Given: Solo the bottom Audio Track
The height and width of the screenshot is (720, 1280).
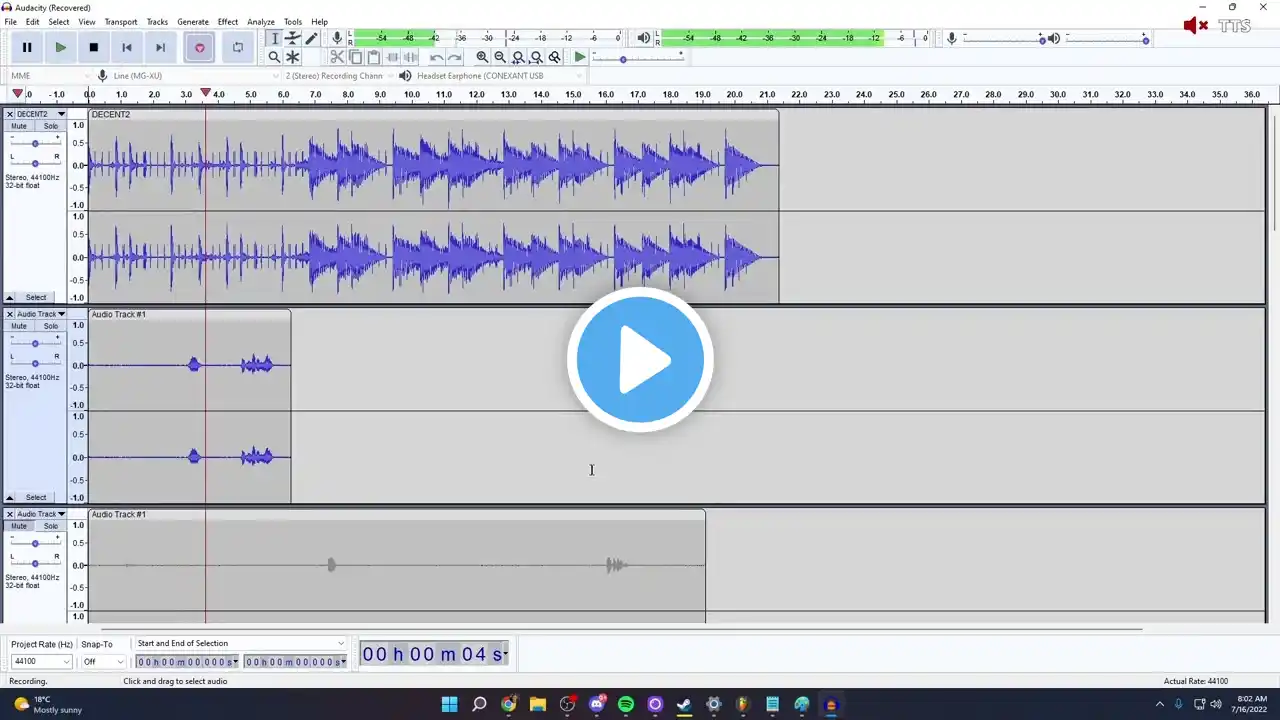Looking at the screenshot, I should 50,526.
